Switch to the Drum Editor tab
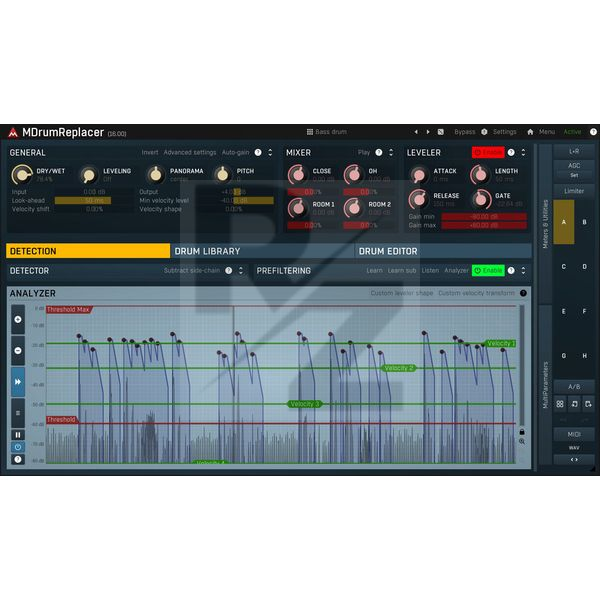This screenshot has height=600, width=600. 388,251
